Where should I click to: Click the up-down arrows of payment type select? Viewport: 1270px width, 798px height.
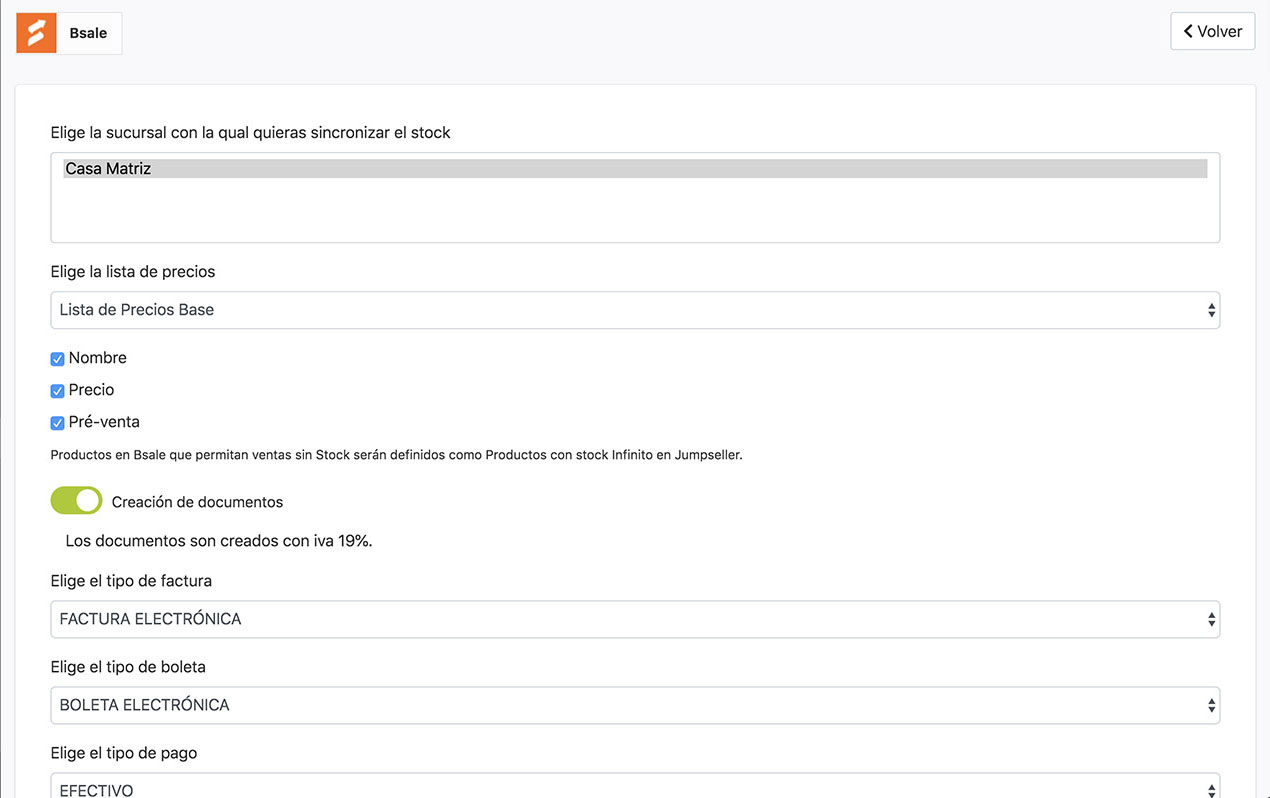coord(1211,789)
